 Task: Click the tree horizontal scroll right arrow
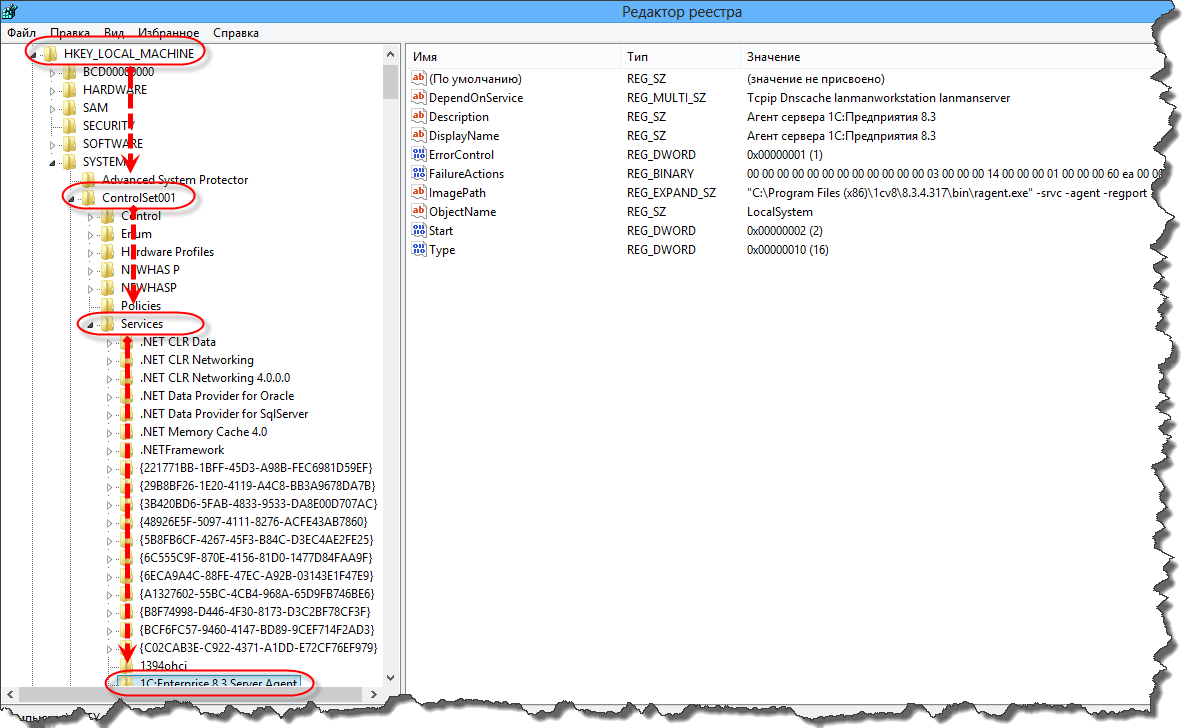click(x=374, y=694)
